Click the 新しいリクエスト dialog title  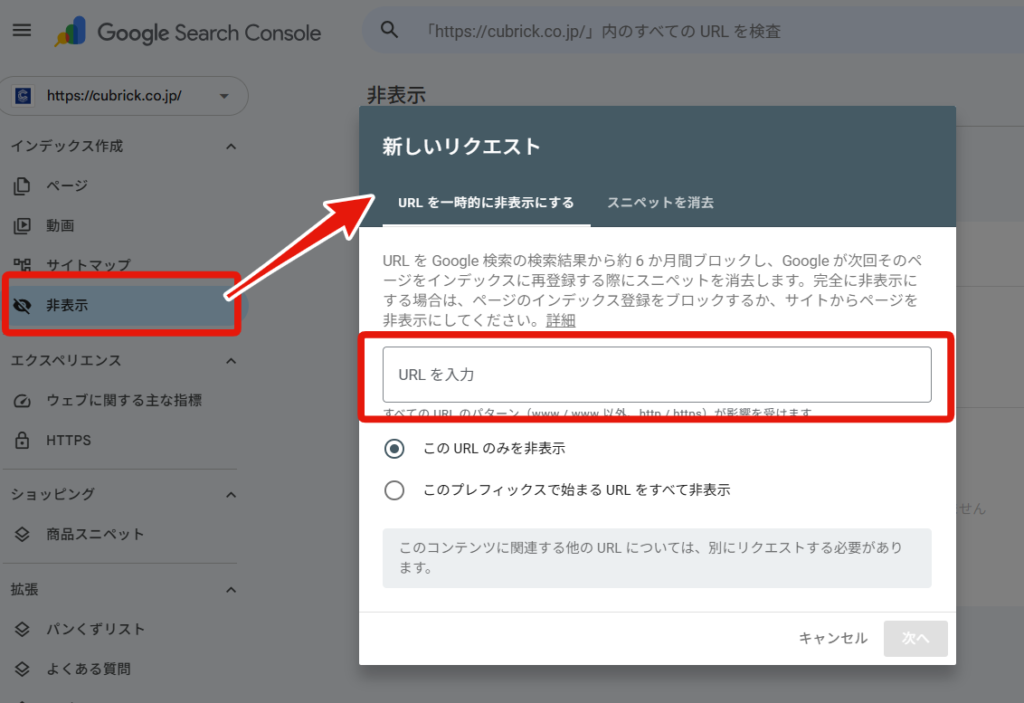[461, 146]
